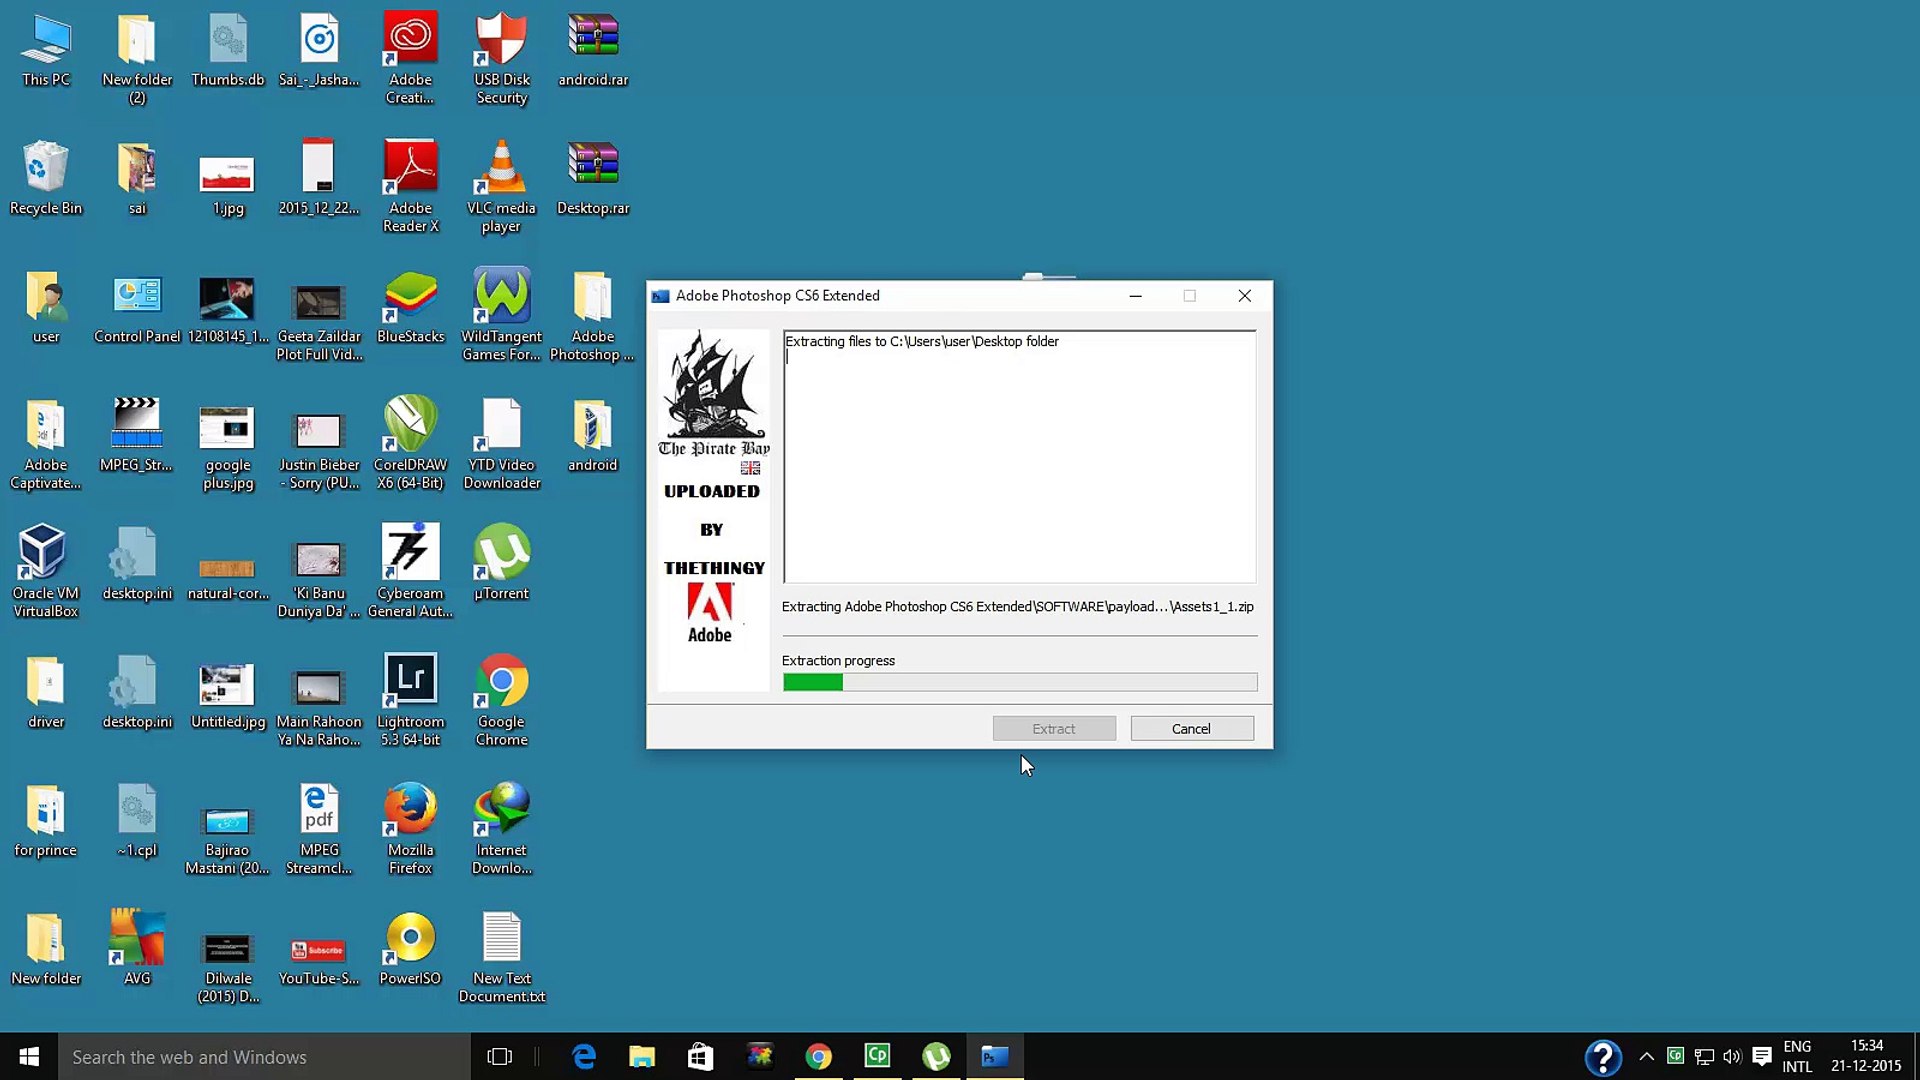Image resolution: width=1920 pixels, height=1080 pixels.
Task: Show hidden system tray icons
Action: pos(1646,1057)
